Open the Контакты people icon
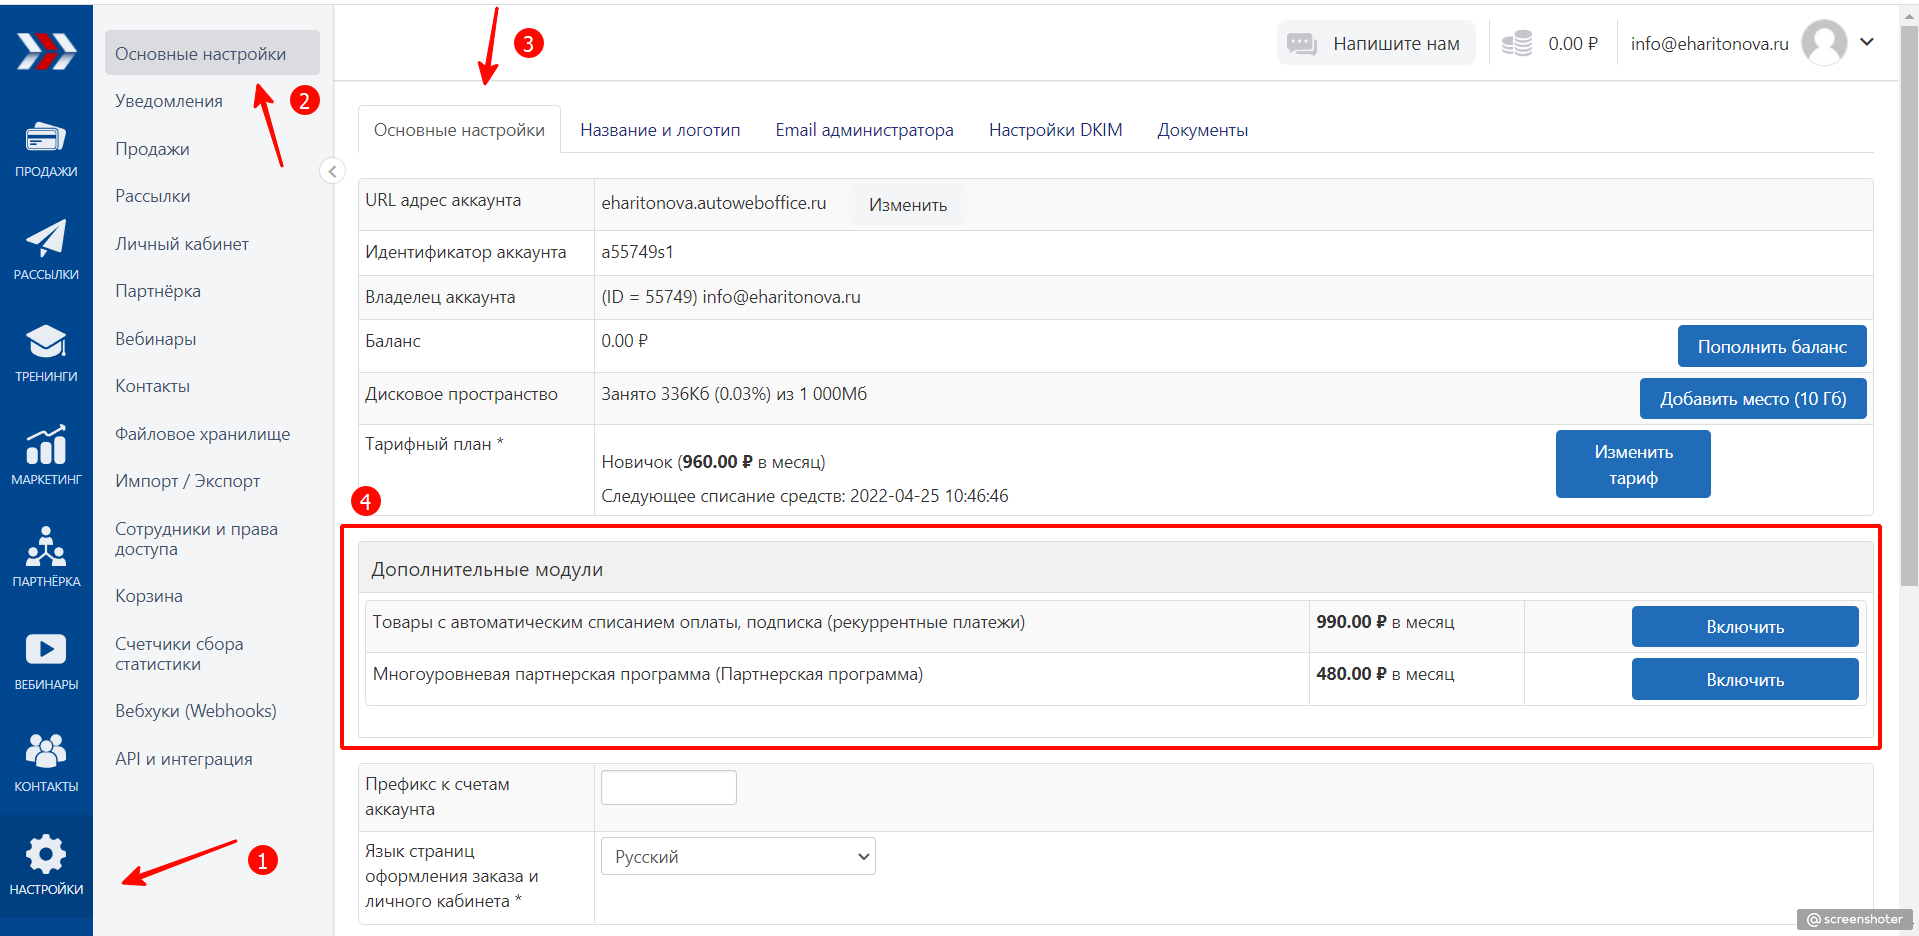The image size is (1919, 936). (x=46, y=752)
